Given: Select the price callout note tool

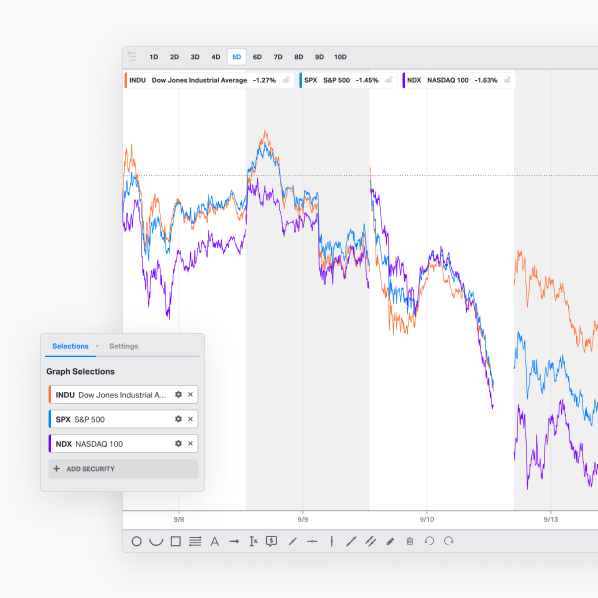Looking at the screenshot, I should tap(272, 541).
